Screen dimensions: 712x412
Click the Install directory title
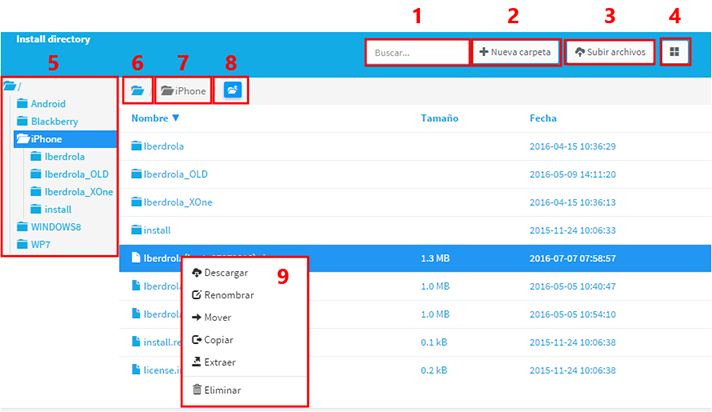pyautogui.click(x=53, y=39)
